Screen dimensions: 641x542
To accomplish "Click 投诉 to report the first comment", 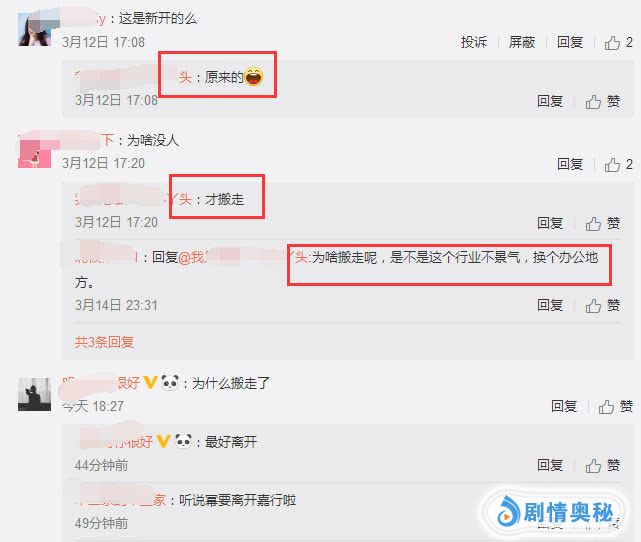I will [474, 42].
